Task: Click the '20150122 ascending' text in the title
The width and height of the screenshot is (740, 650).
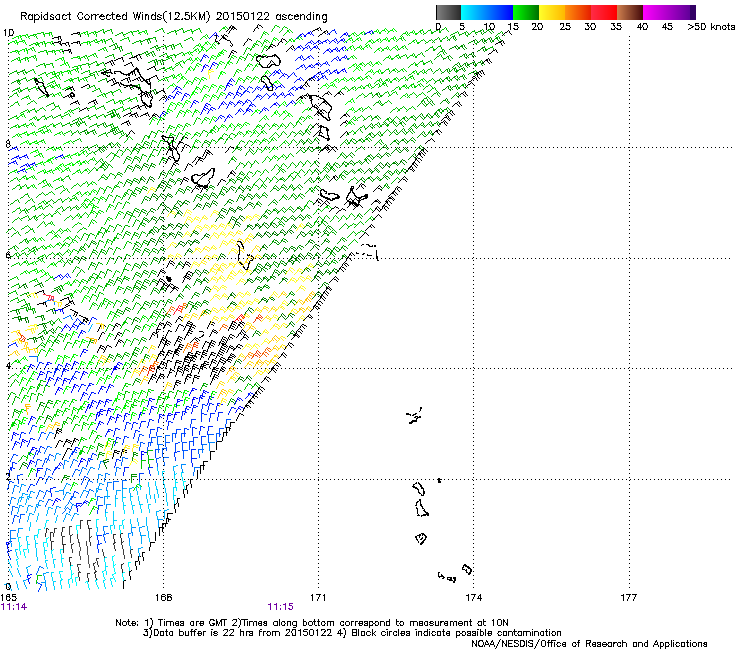Action: click(271, 17)
